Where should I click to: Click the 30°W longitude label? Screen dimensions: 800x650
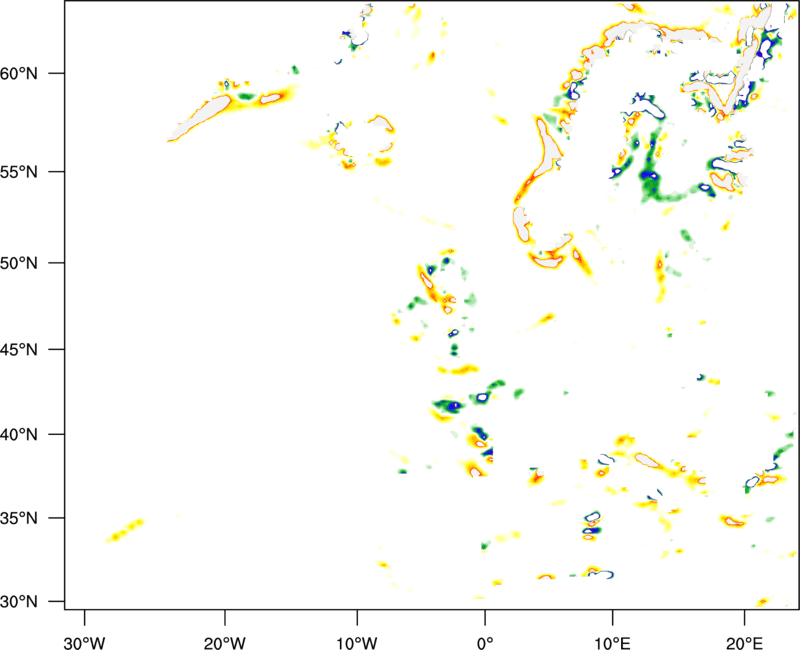(84, 643)
